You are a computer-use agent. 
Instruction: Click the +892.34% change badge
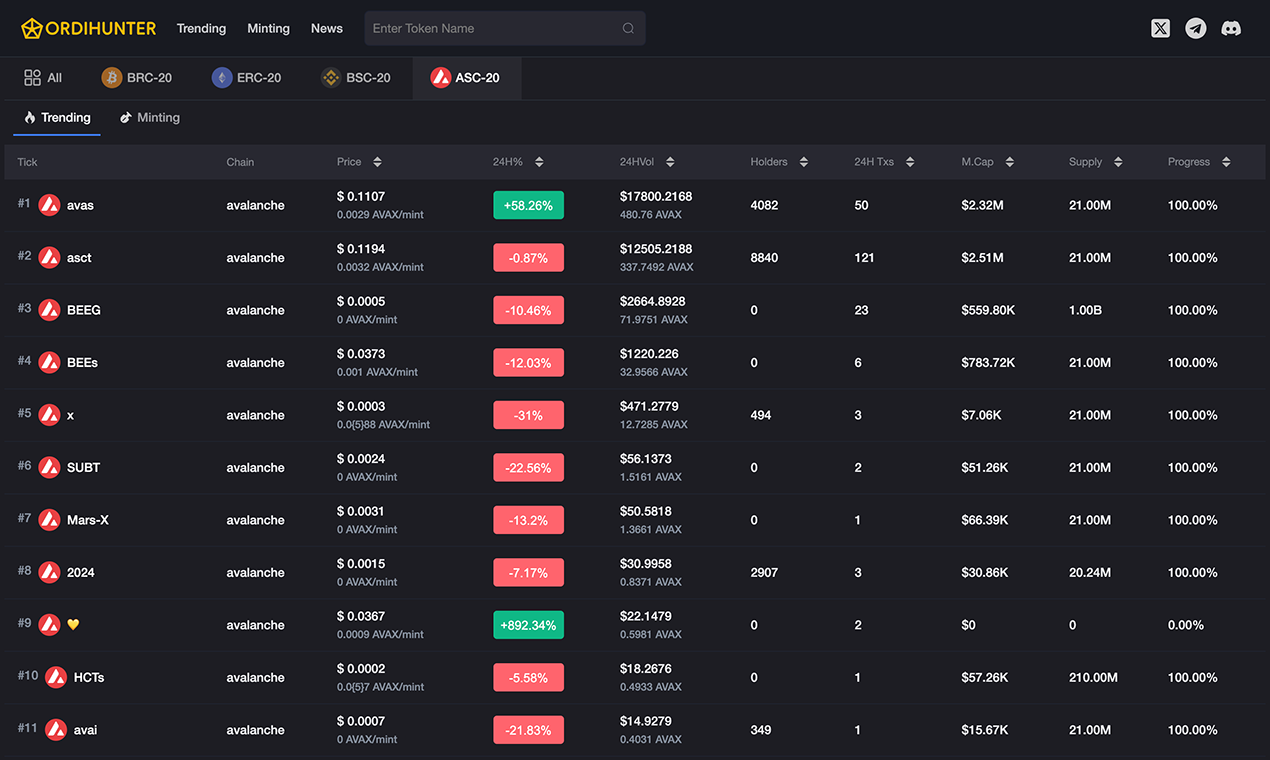(x=528, y=625)
